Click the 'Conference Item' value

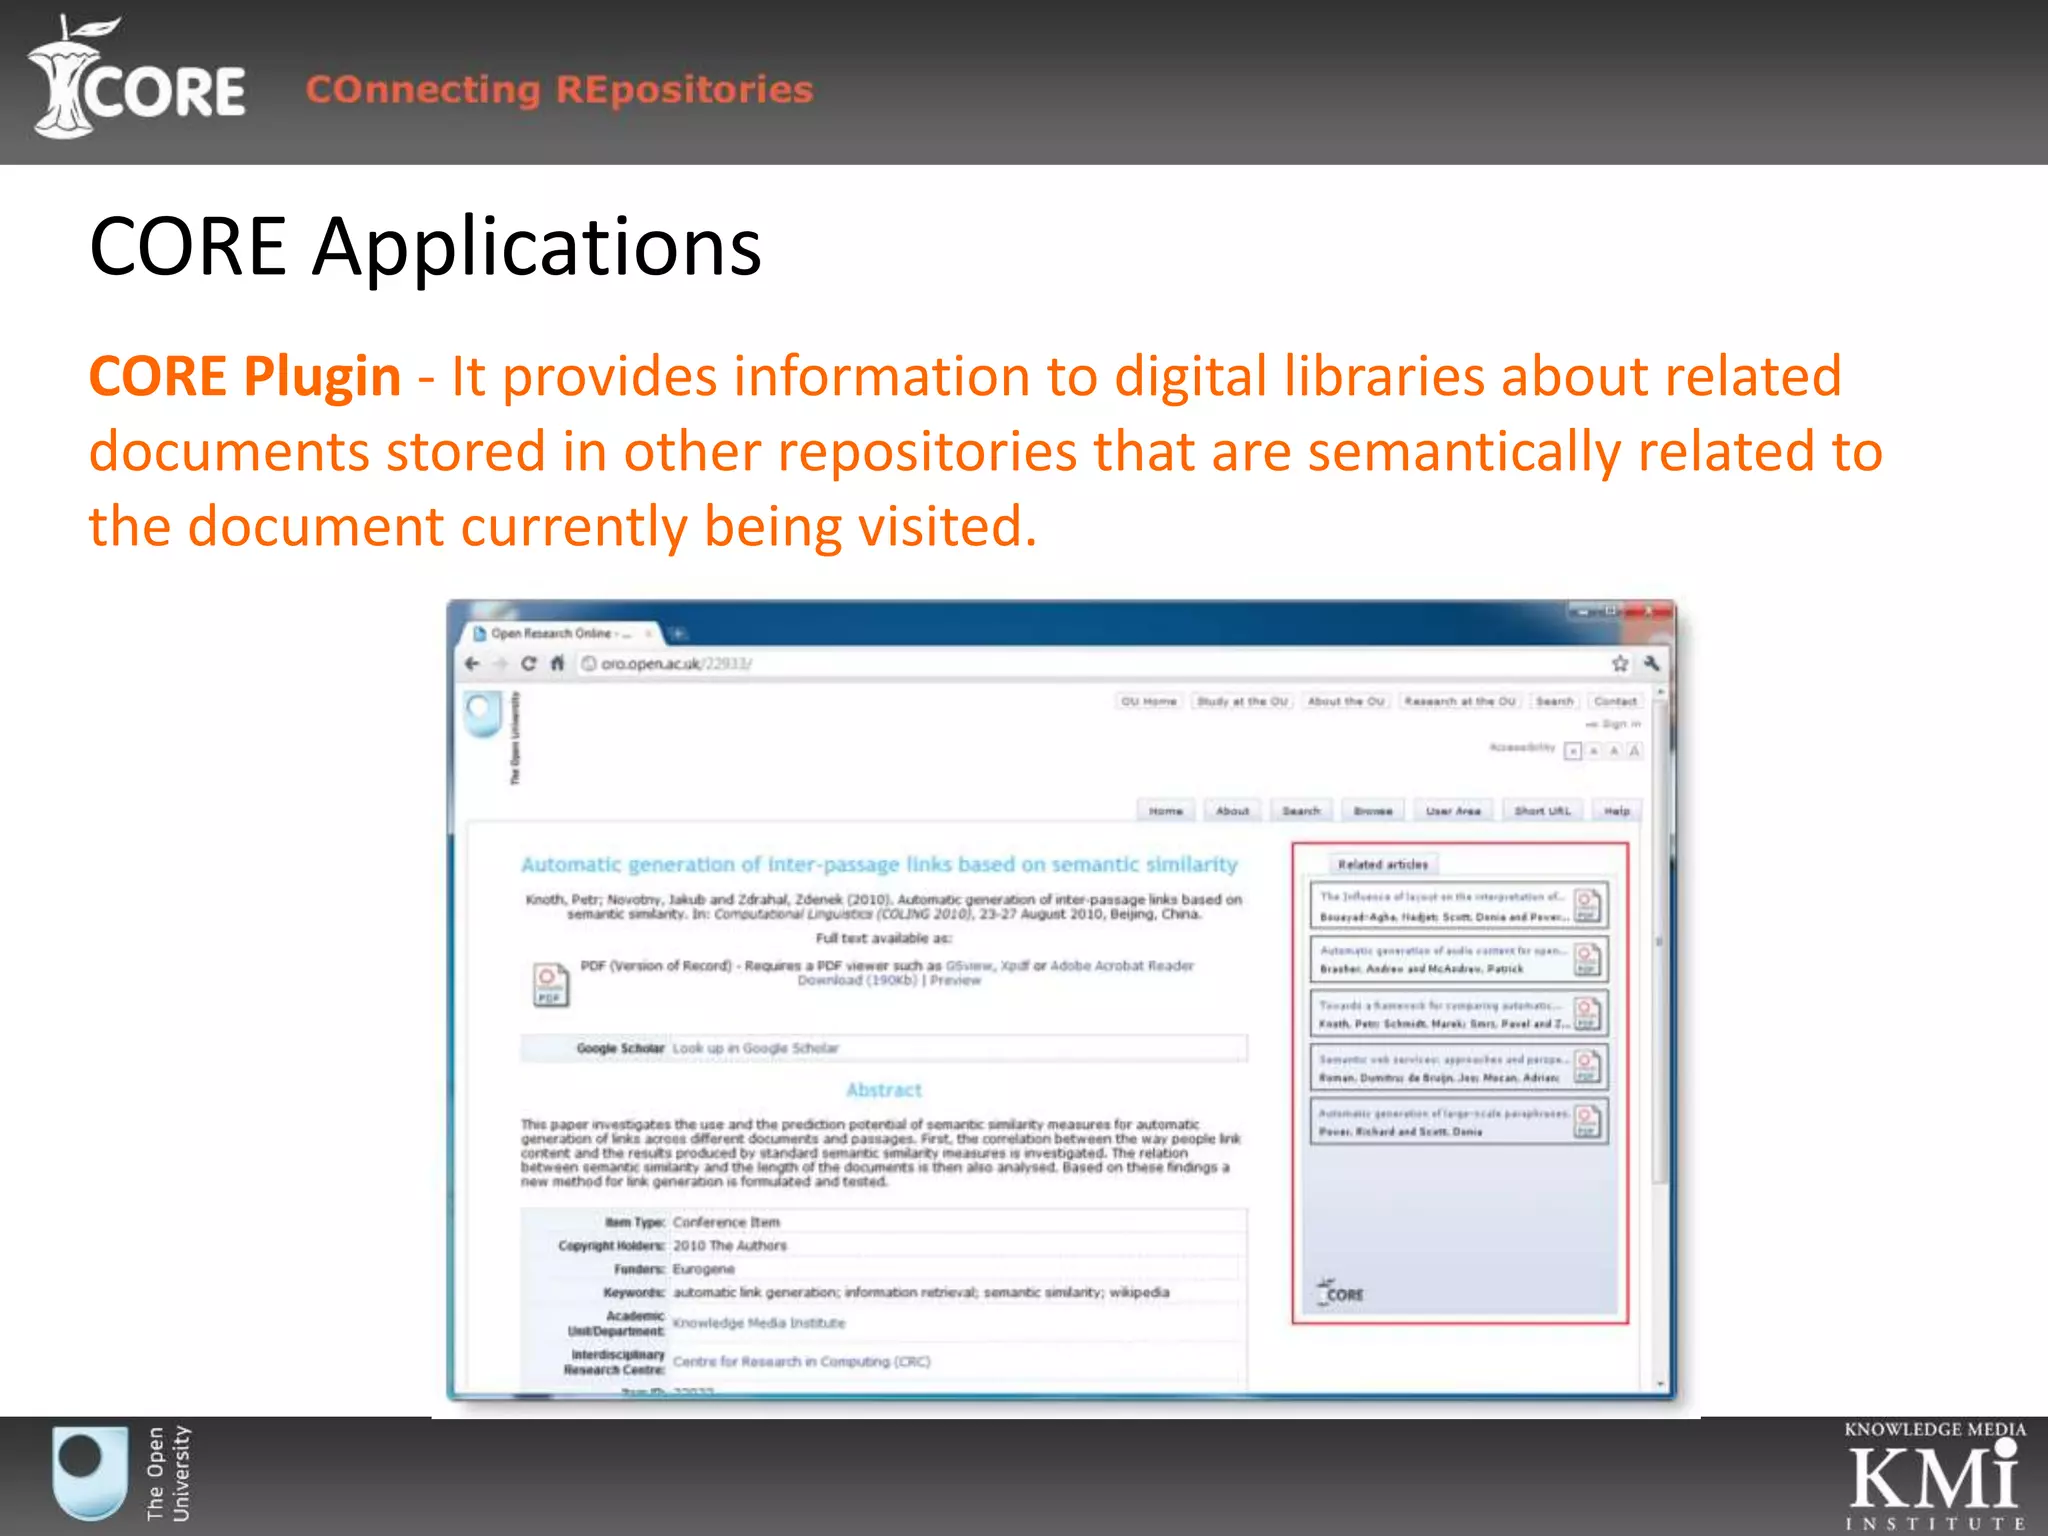coord(726,1222)
